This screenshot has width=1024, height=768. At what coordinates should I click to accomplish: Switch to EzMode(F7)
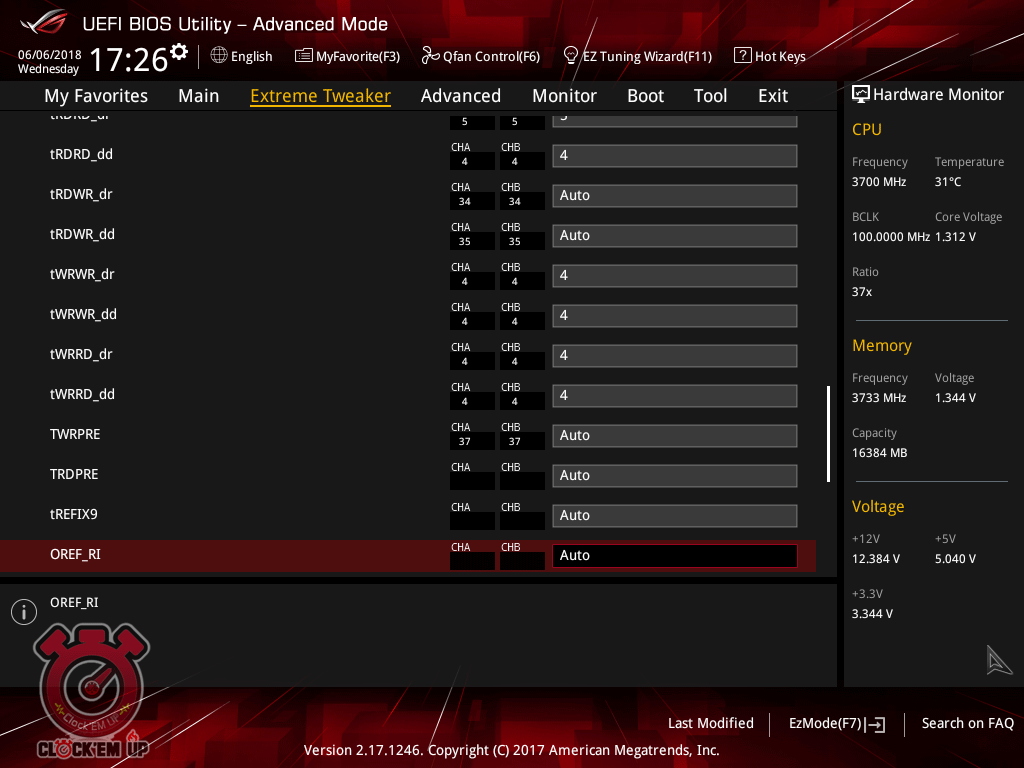pos(836,723)
